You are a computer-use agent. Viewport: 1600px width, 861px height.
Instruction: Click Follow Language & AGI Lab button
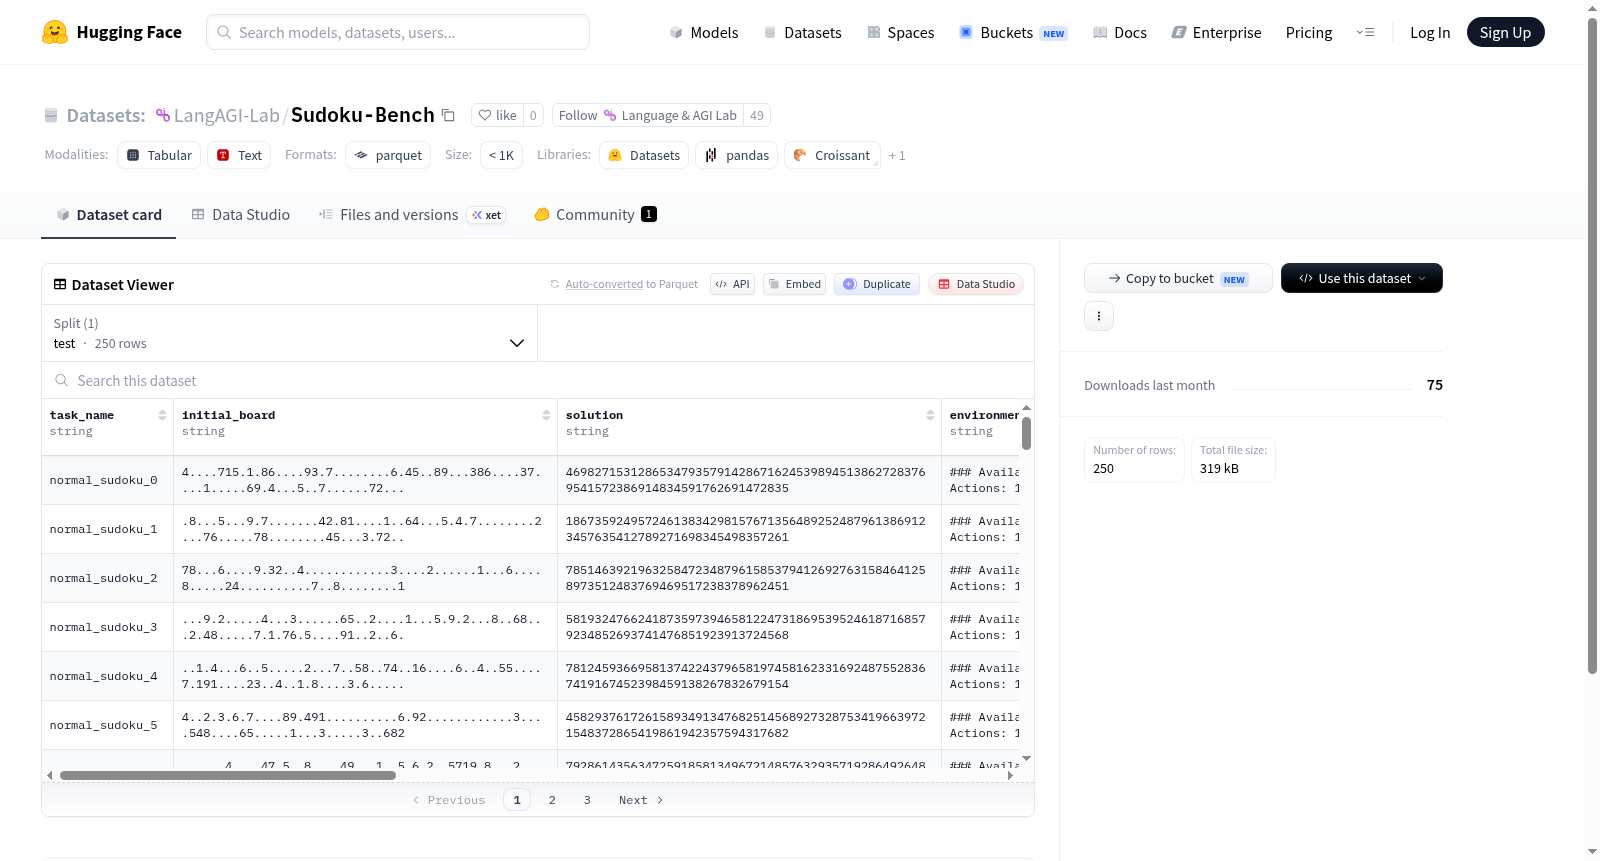pos(648,116)
